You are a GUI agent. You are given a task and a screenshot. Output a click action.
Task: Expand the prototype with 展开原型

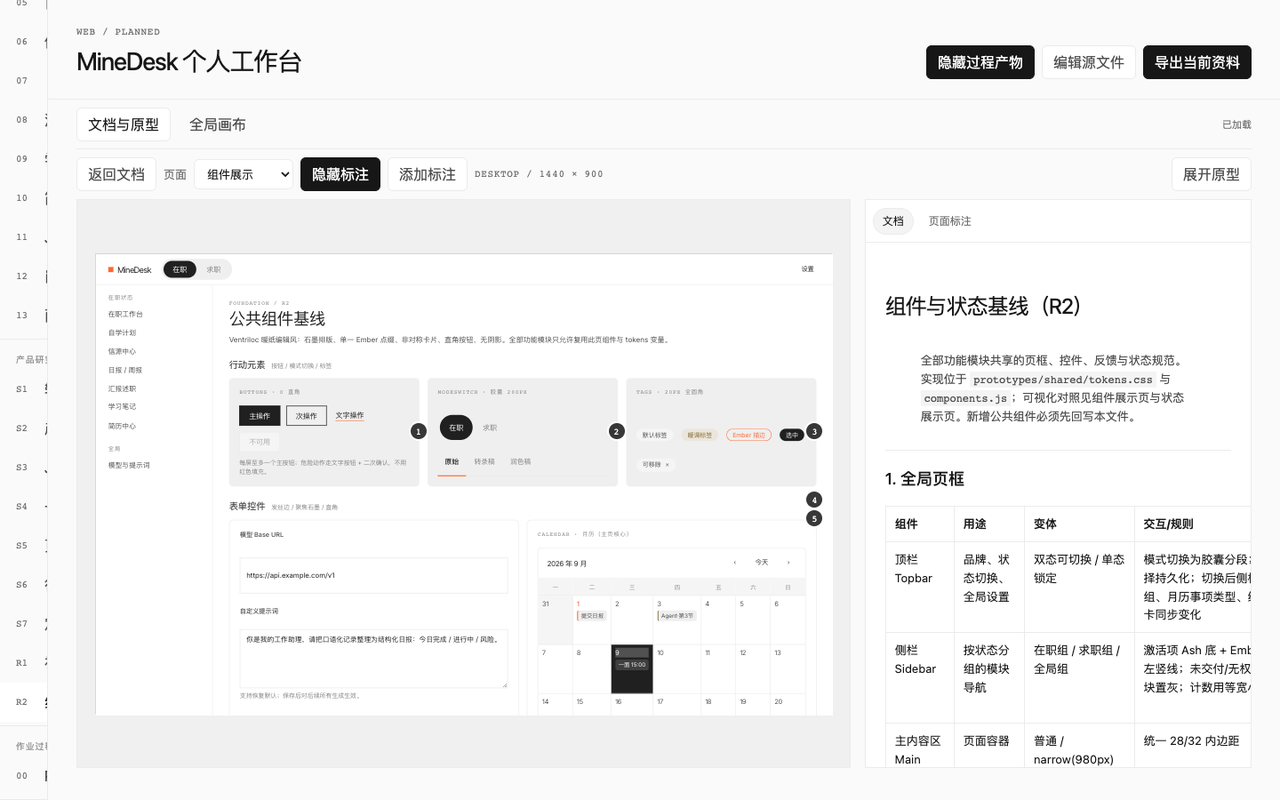[x=1211, y=174]
